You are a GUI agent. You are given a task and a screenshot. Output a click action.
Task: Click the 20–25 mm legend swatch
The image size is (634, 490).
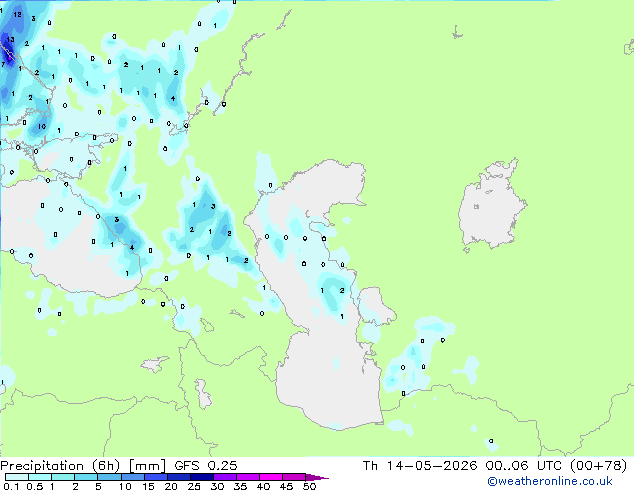pos(178,477)
